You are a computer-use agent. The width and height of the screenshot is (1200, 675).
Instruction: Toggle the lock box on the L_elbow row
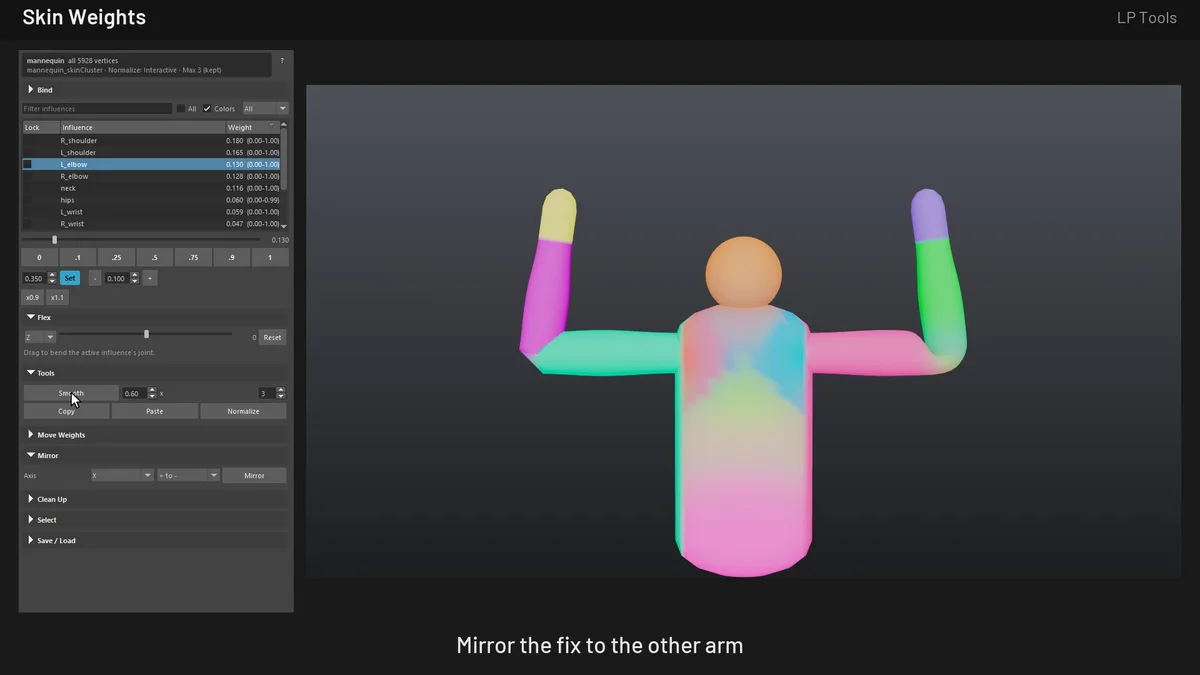click(28, 164)
